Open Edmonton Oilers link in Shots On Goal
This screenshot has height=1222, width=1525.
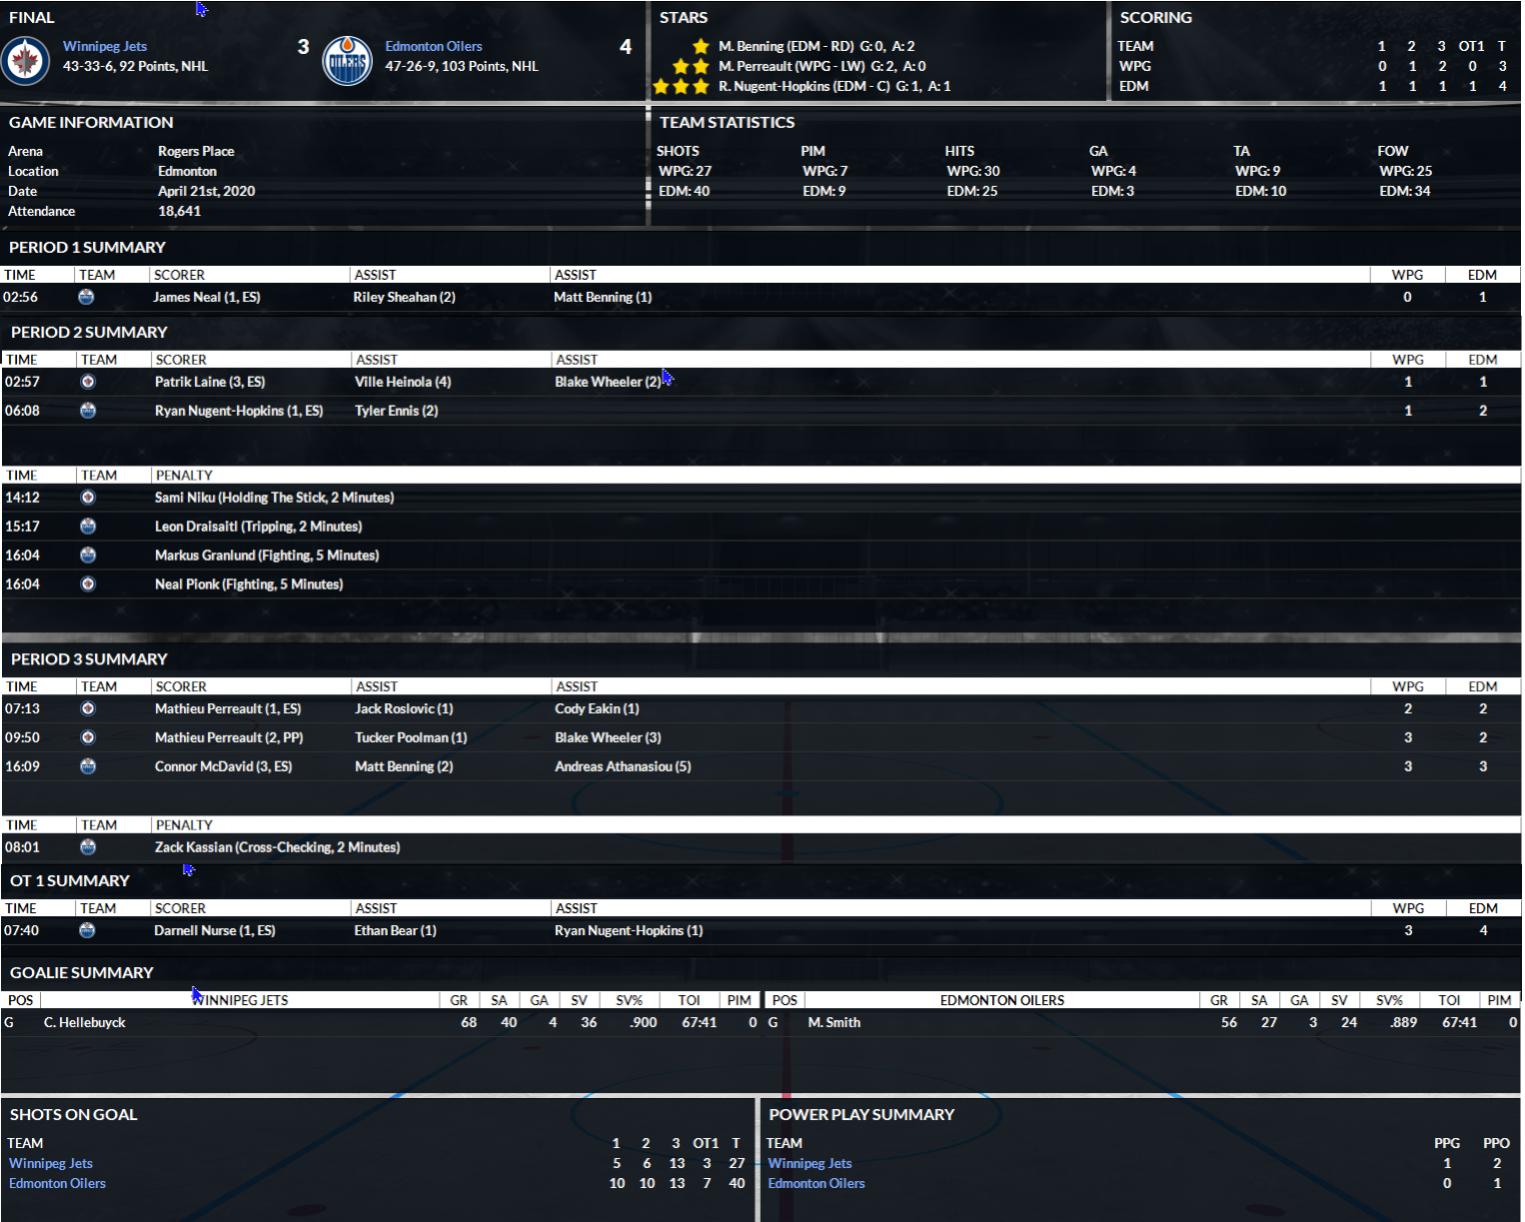pos(57,1184)
